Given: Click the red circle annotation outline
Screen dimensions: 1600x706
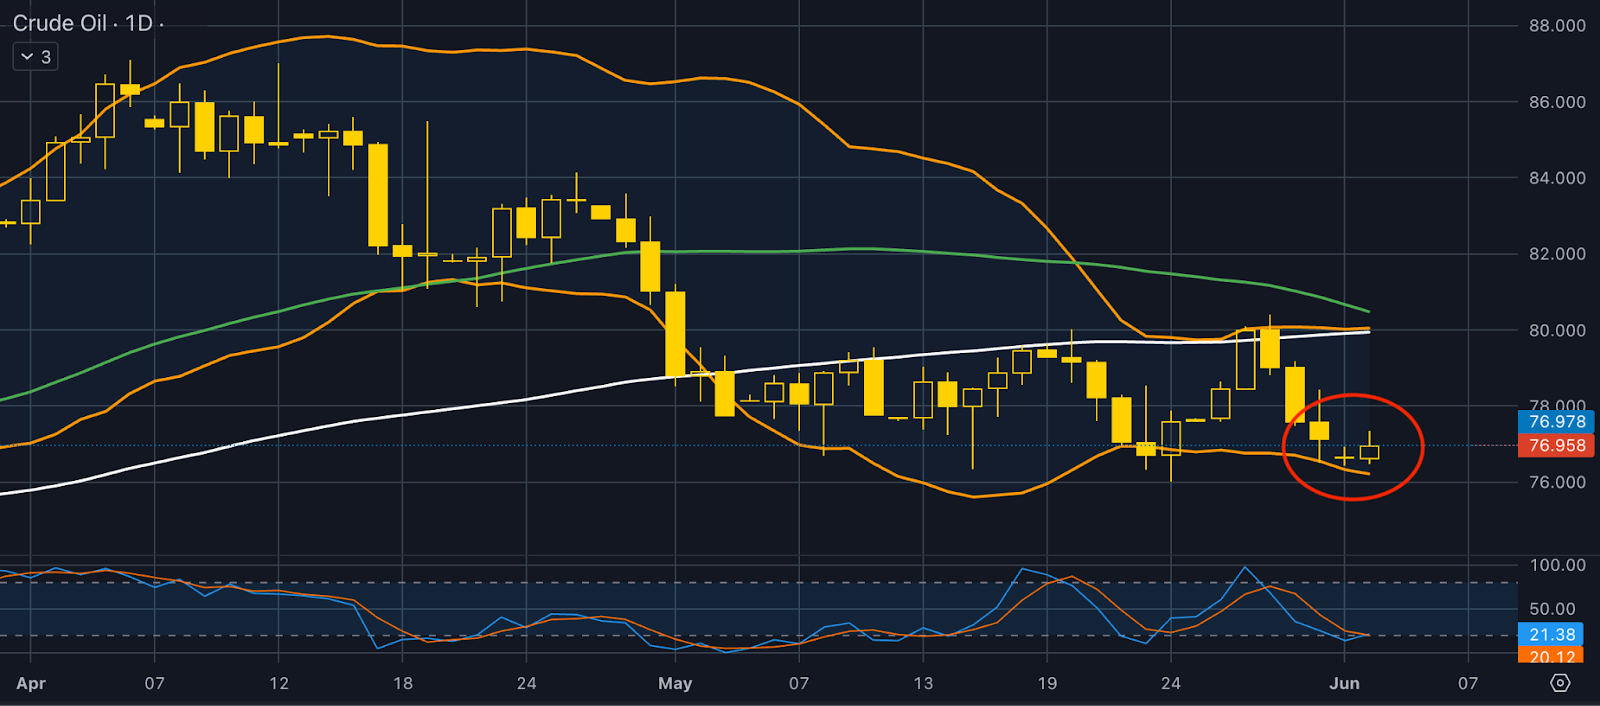Looking at the screenshot, I should pos(1422,447).
